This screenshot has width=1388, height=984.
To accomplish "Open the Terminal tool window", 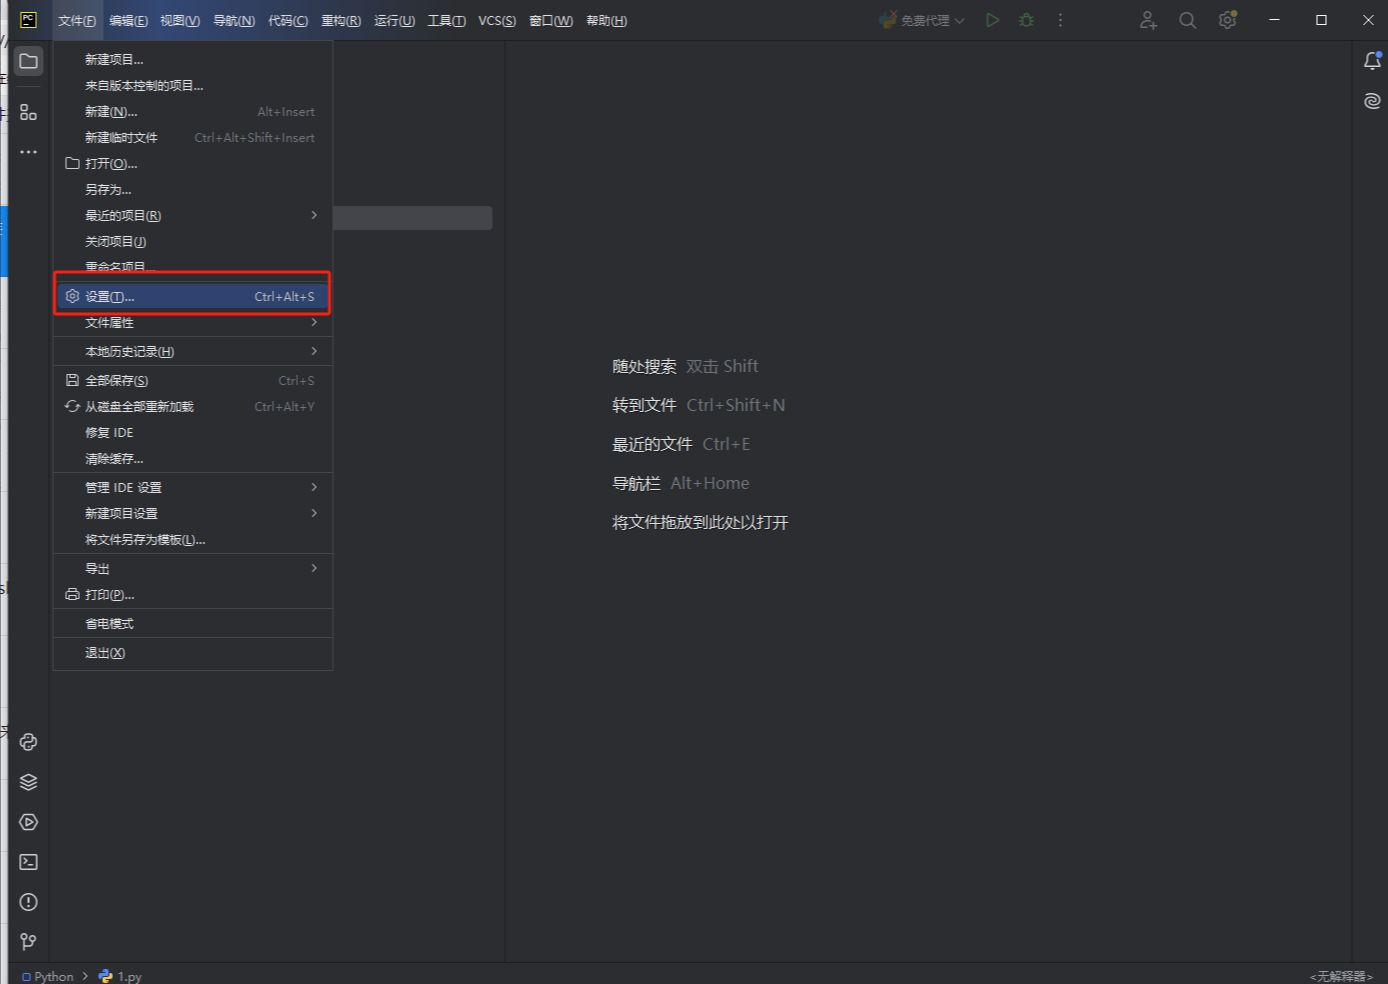I will coord(29,862).
